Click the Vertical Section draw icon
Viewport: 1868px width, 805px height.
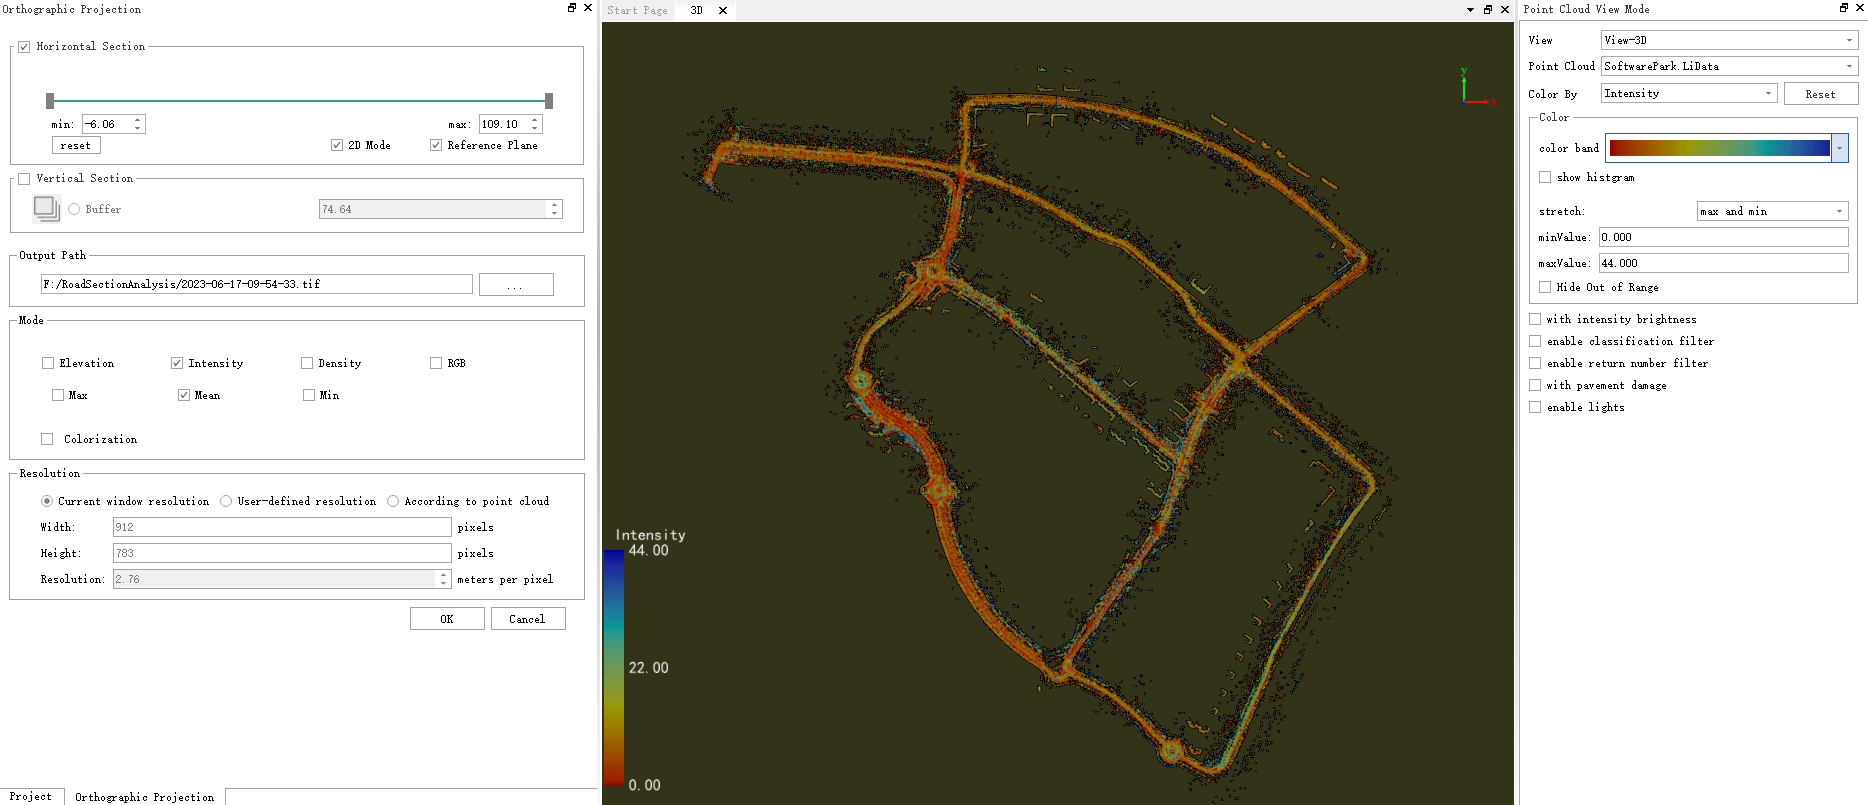pos(47,208)
